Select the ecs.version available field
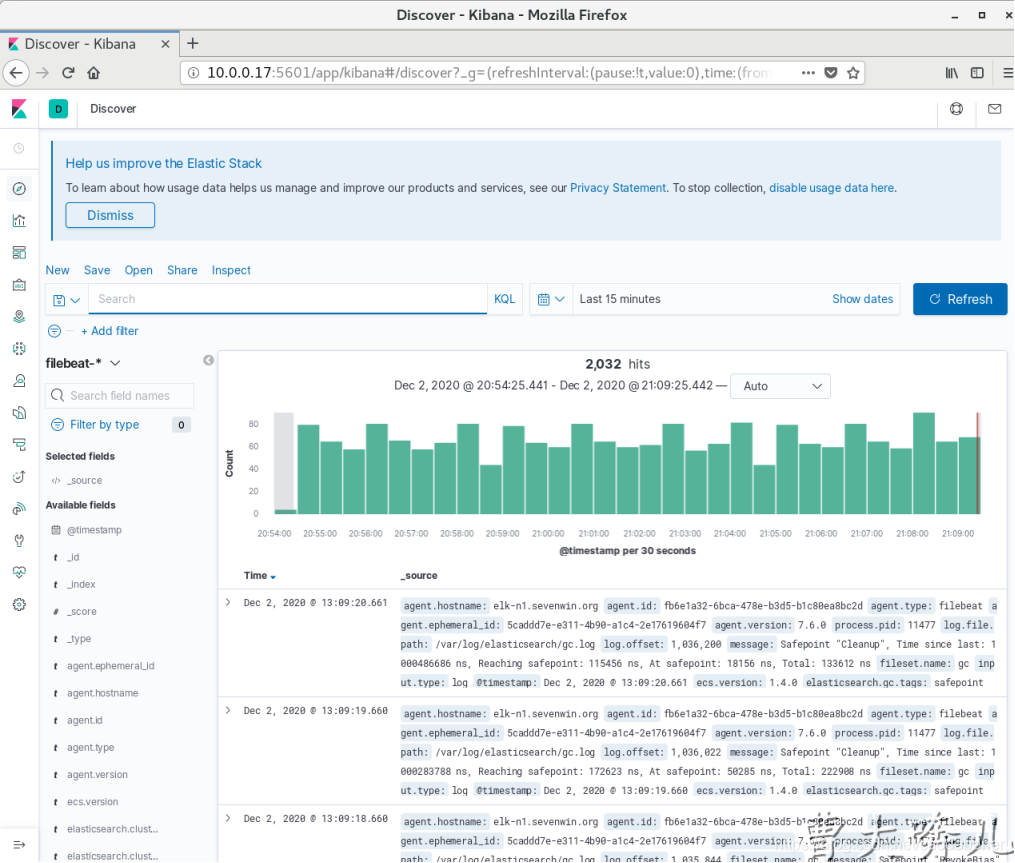1015x863 pixels. pyautogui.click(x=93, y=801)
